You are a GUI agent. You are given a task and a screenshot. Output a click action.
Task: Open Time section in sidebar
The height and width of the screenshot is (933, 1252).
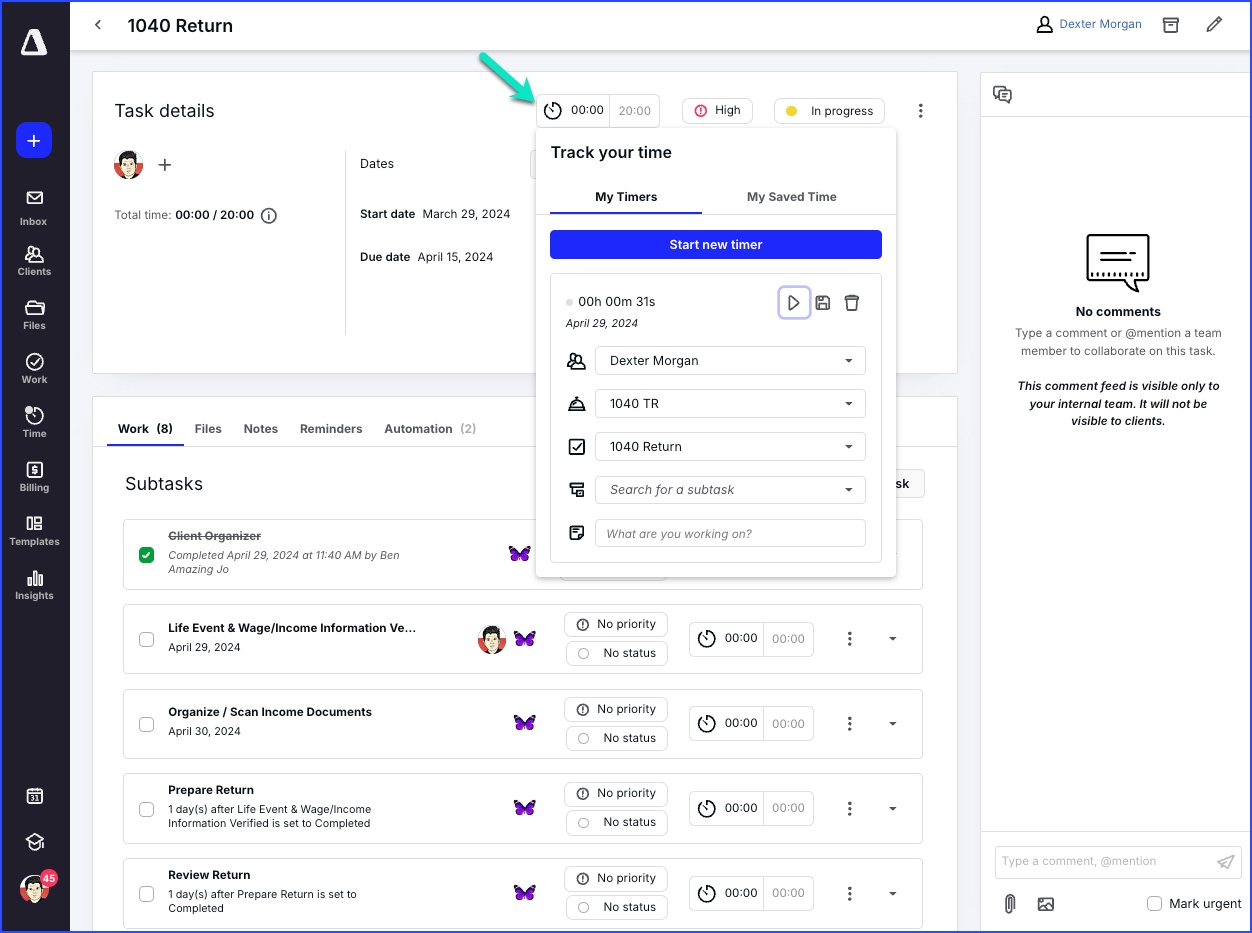(34, 423)
